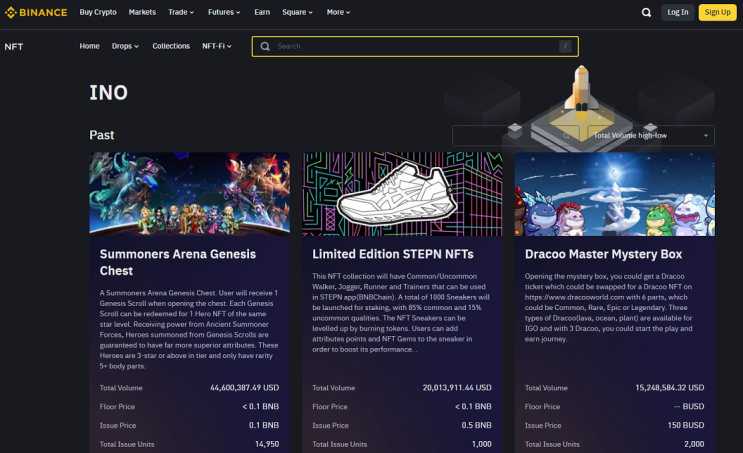Expand the Trade menu
Image resolution: width=743 pixels, height=453 pixels.
point(181,12)
